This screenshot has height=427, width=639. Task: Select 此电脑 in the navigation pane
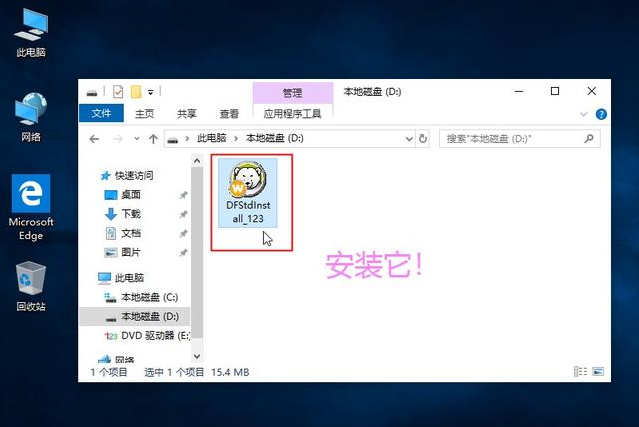coord(121,278)
